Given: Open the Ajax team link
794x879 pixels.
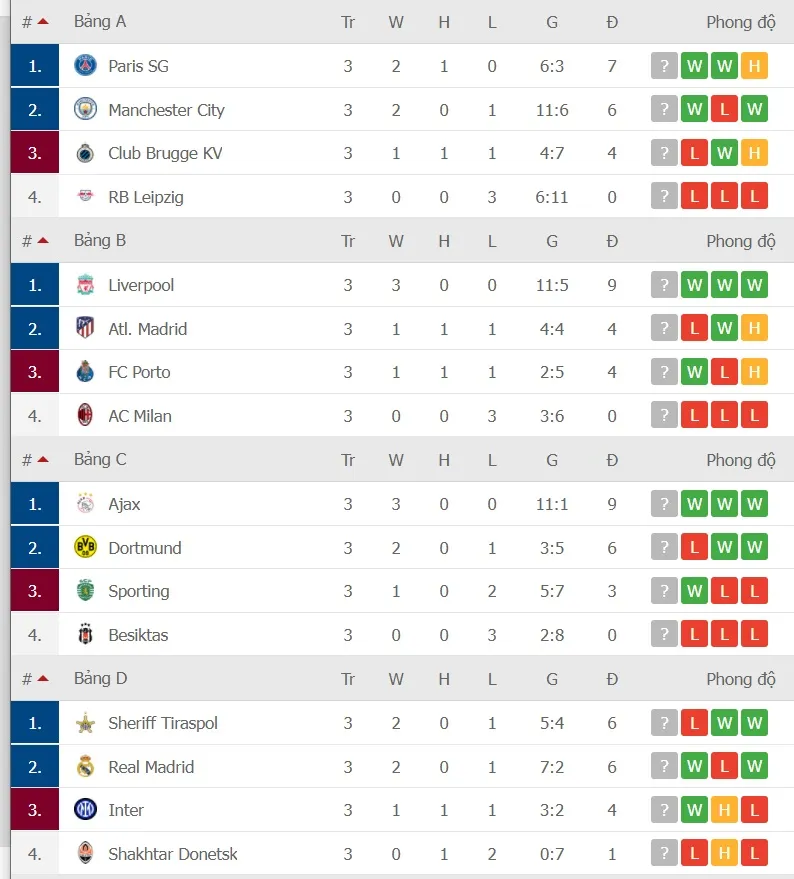Looking at the screenshot, I should (124, 504).
